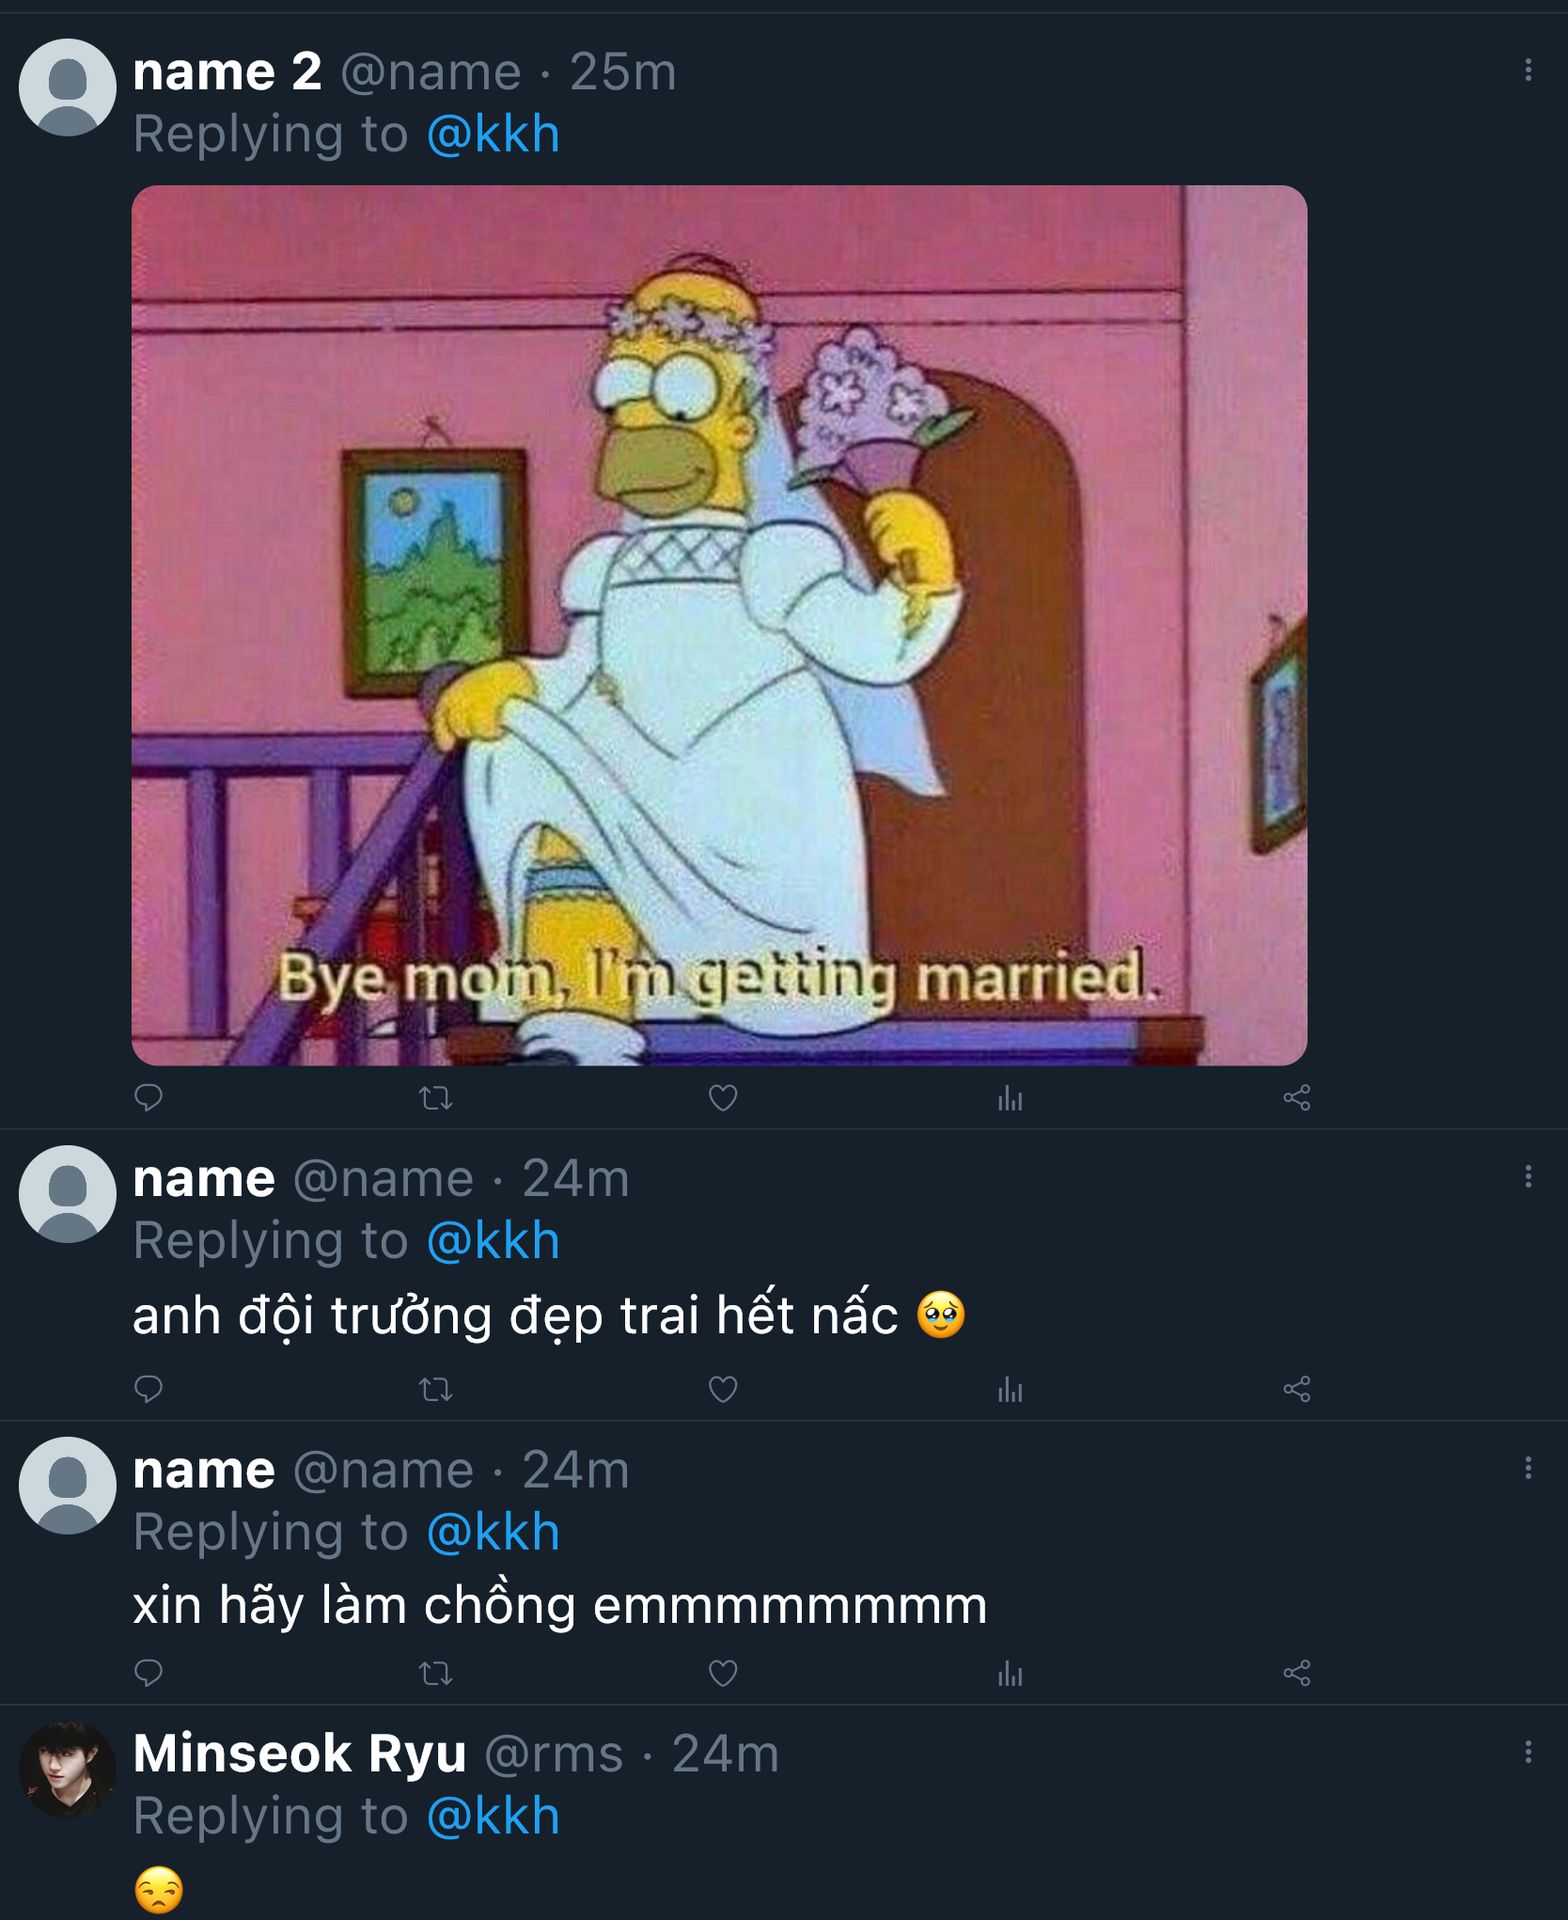Click name 2's default profile avatar
This screenshot has width=1568, height=1920.
point(67,87)
